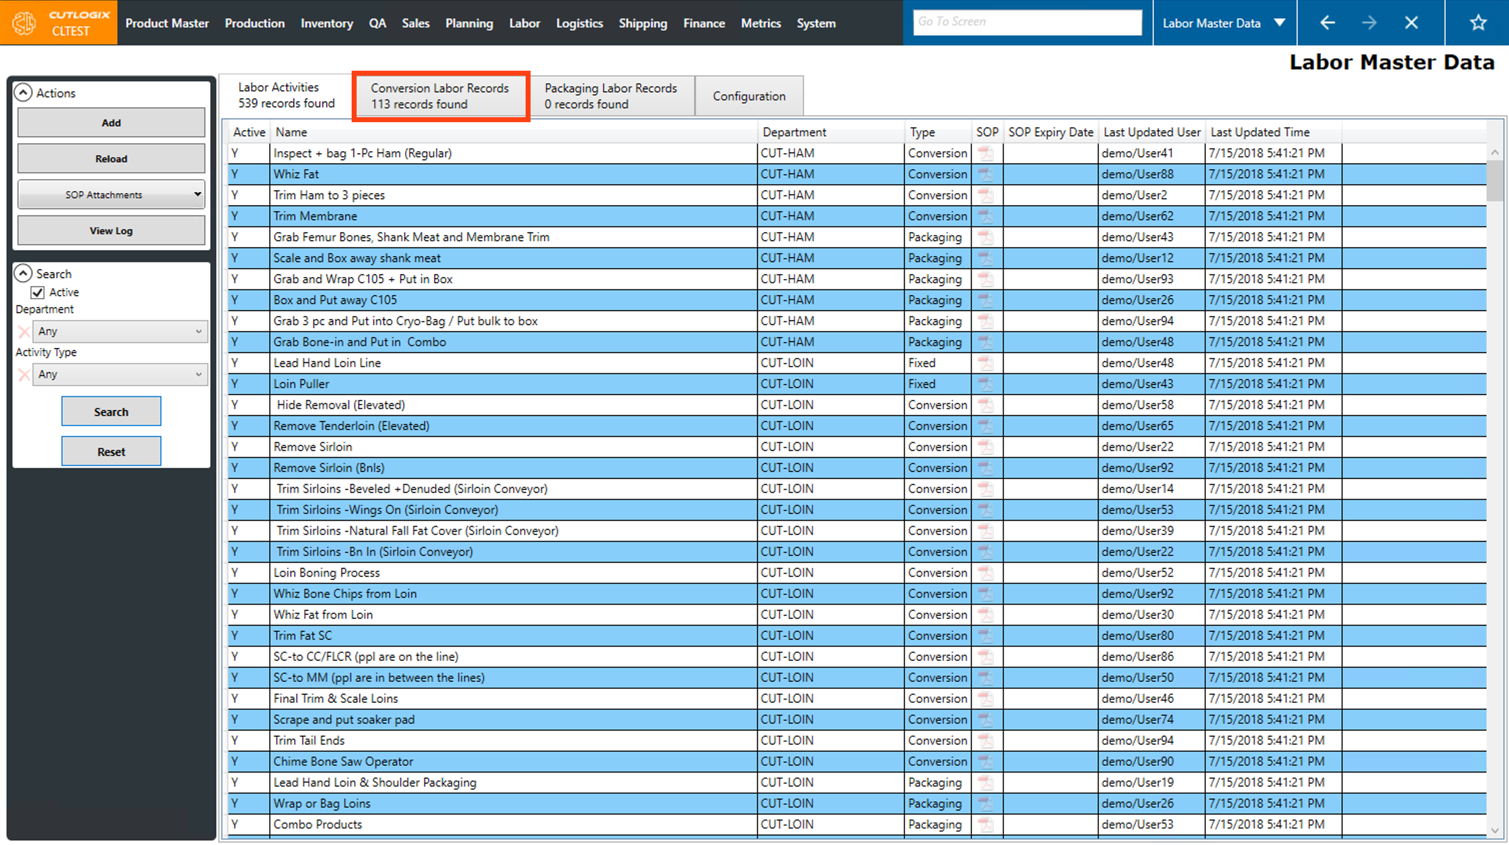
Task: Switch to Conversion Labor Records tab
Action: pos(440,96)
